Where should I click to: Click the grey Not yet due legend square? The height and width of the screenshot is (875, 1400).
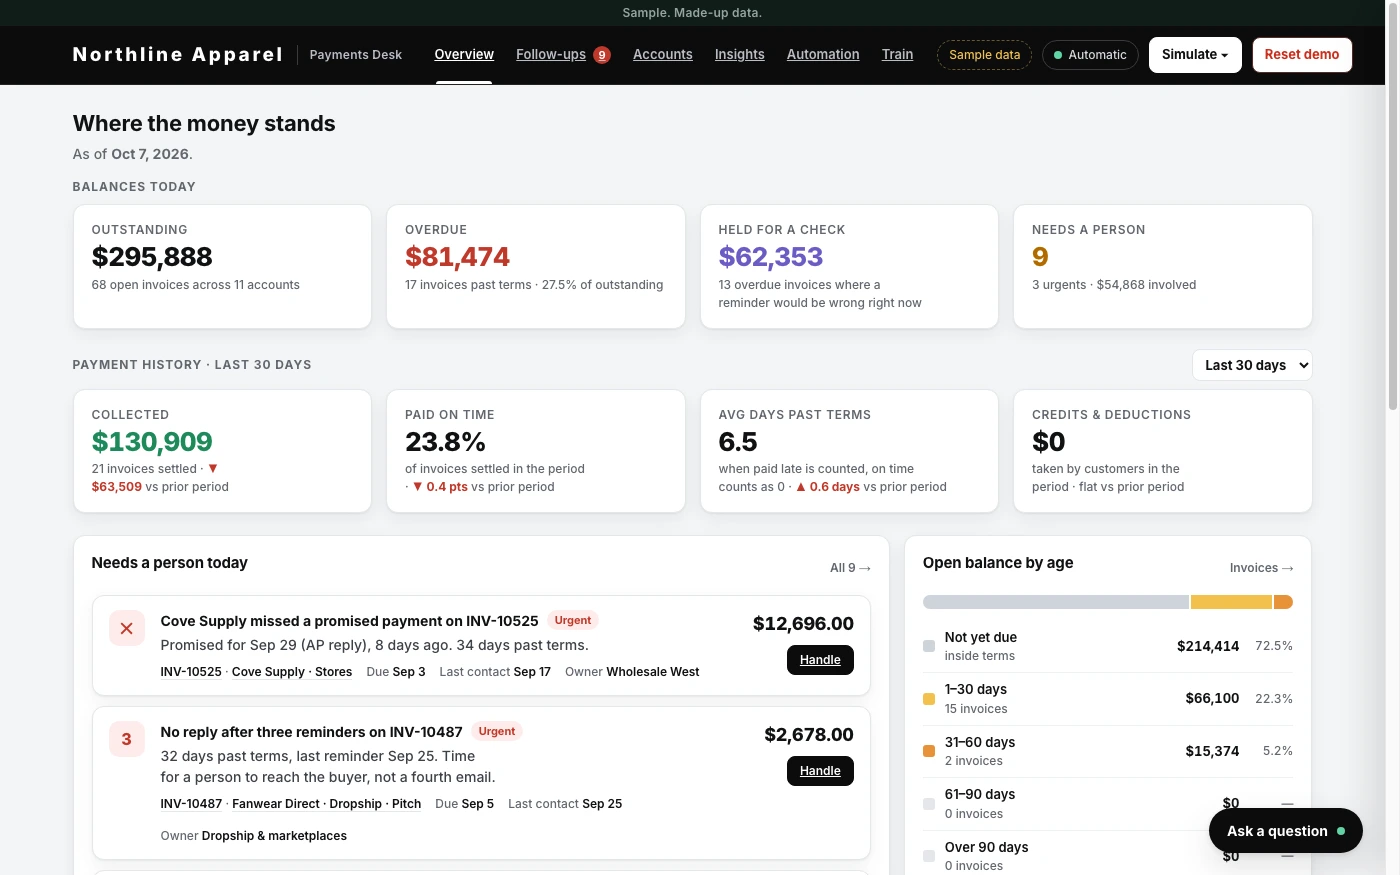pos(929,646)
